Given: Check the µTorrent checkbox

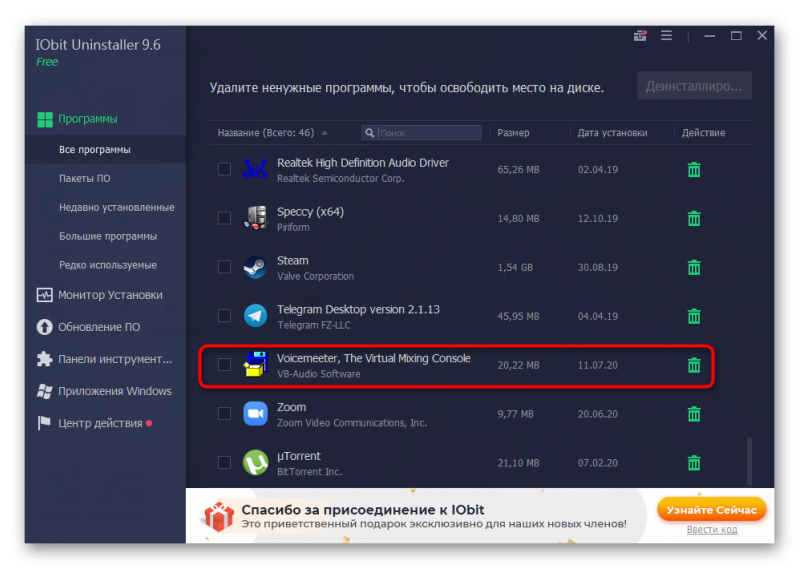Looking at the screenshot, I should point(224,462).
